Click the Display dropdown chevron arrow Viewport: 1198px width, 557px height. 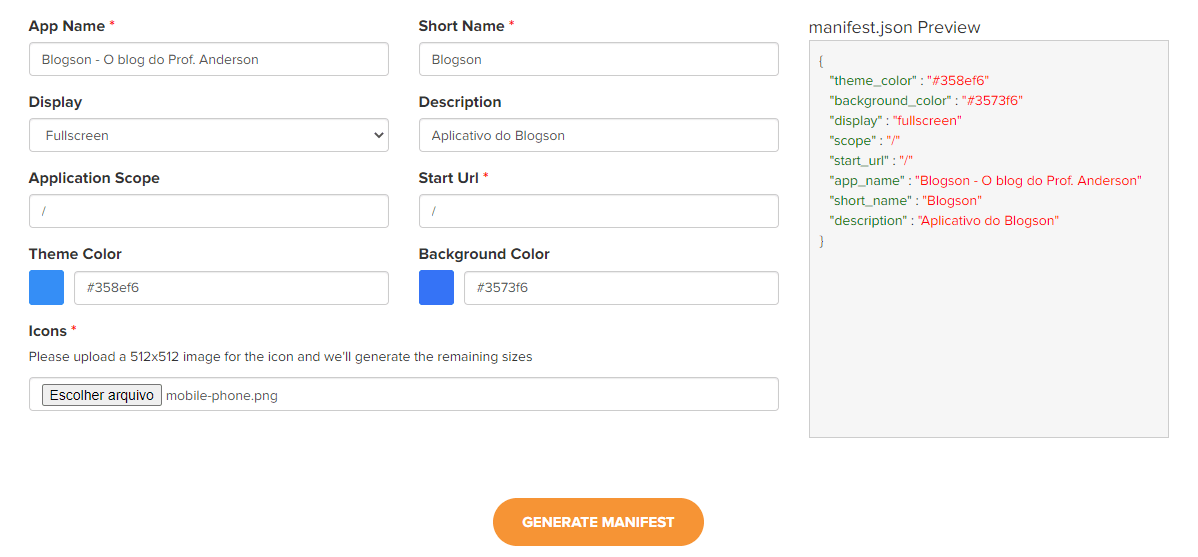click(x=377, y=135)
